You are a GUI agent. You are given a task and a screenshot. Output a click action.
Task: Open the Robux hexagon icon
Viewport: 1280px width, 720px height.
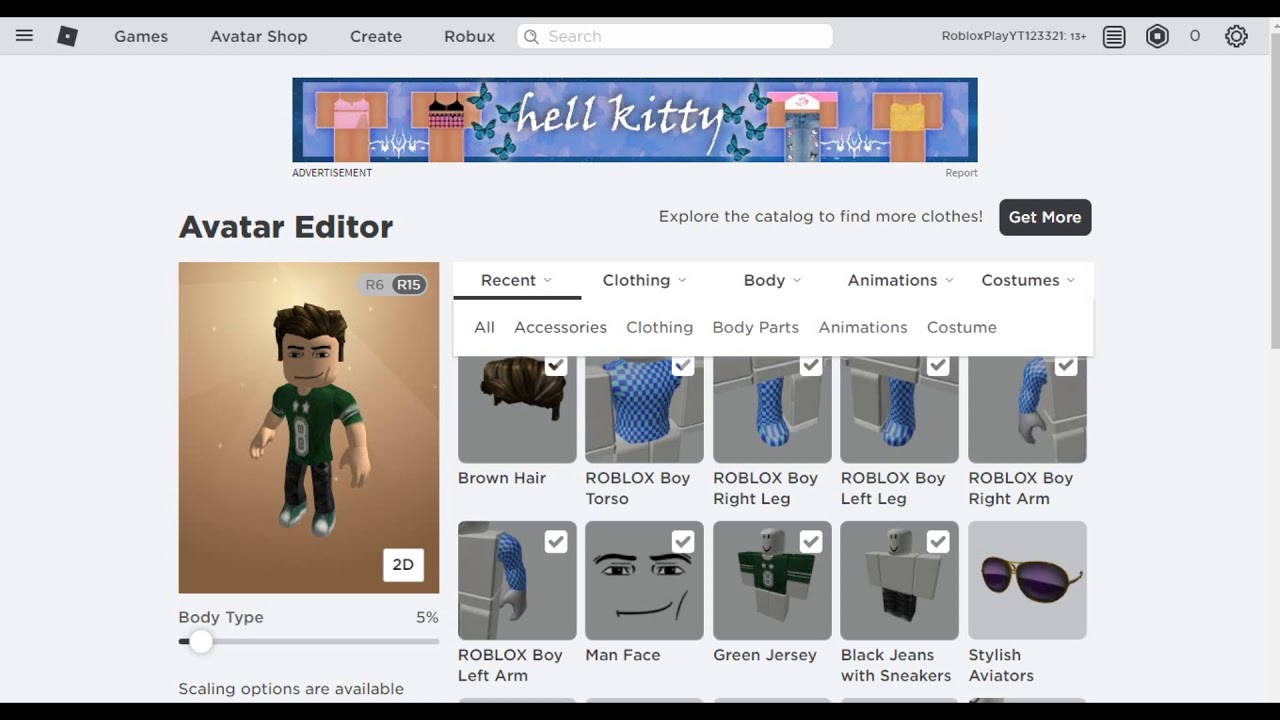[x=1157, y=37]
